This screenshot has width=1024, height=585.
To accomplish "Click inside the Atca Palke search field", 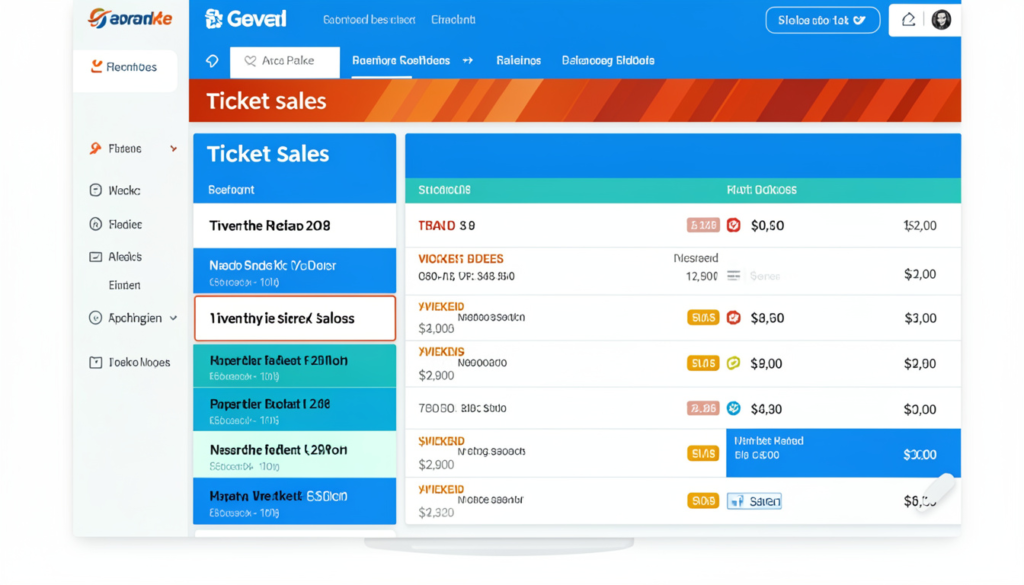I will pos(290,61).
